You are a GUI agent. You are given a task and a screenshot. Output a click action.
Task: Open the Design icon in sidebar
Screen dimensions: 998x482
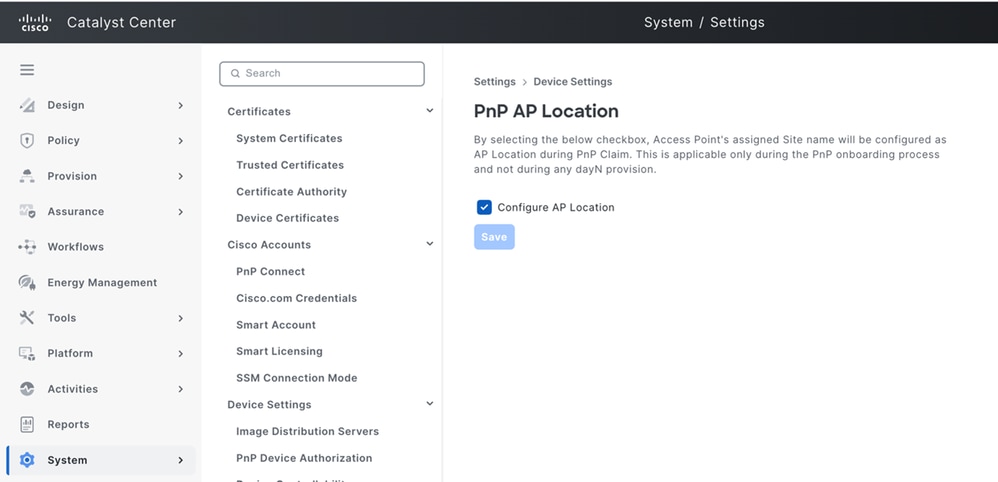tap(27, 105)
